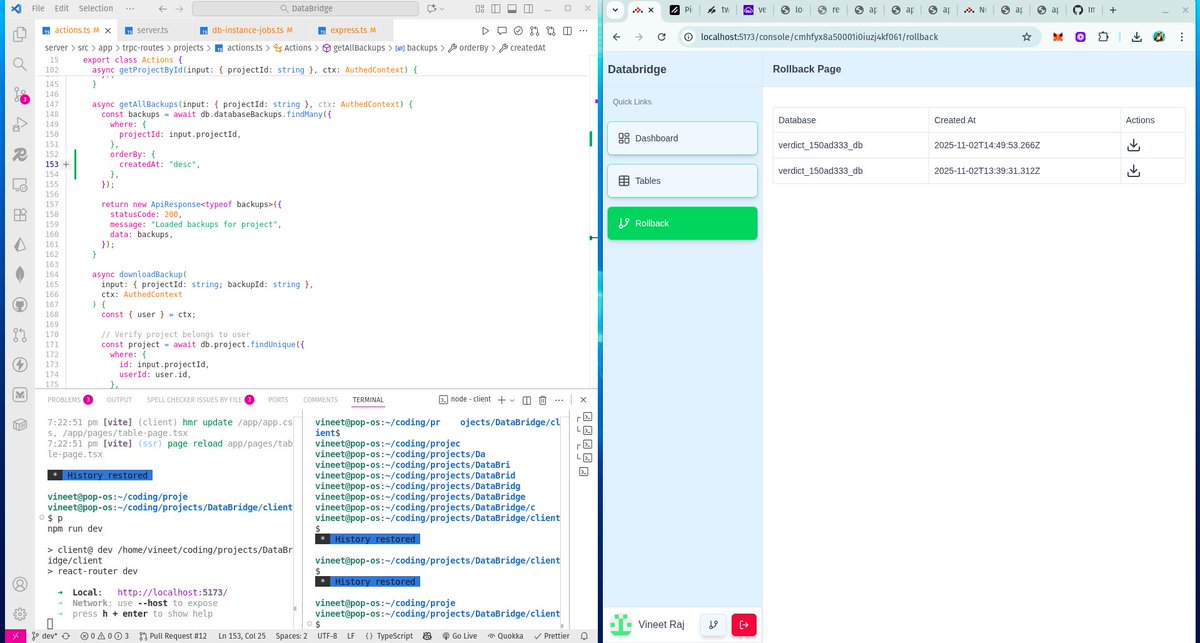Toggle Prettier formatting in the status bar
Image resolution: width=1200 pixels, height=643 pixels.
[551, 635]
